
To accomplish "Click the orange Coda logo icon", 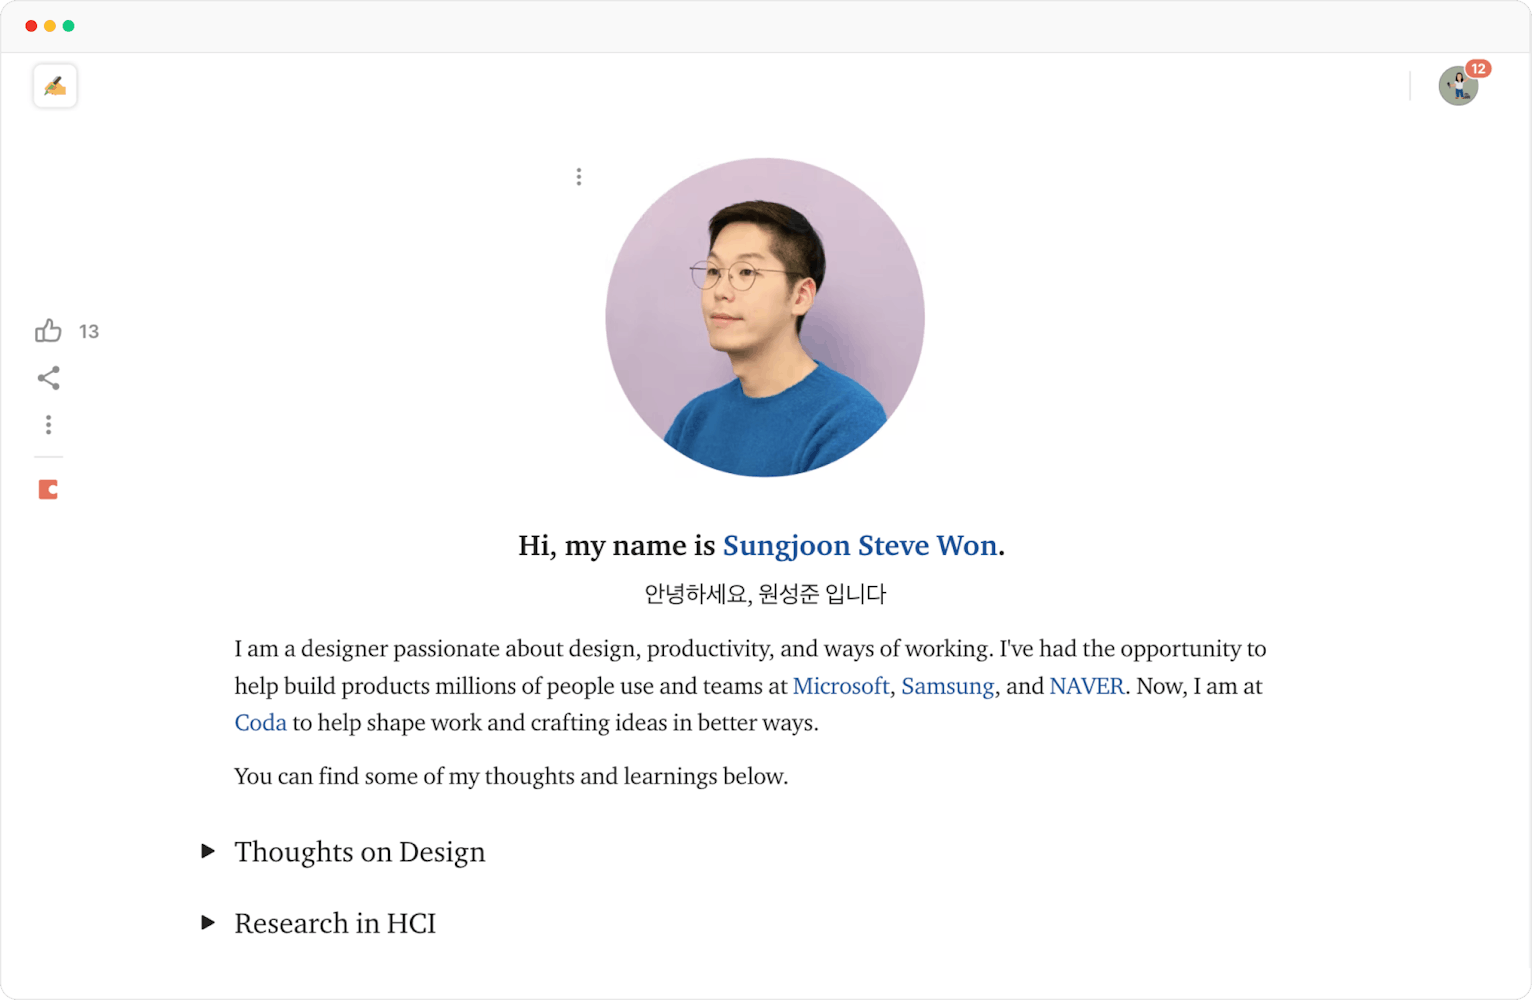I will [x=48, y=489].
